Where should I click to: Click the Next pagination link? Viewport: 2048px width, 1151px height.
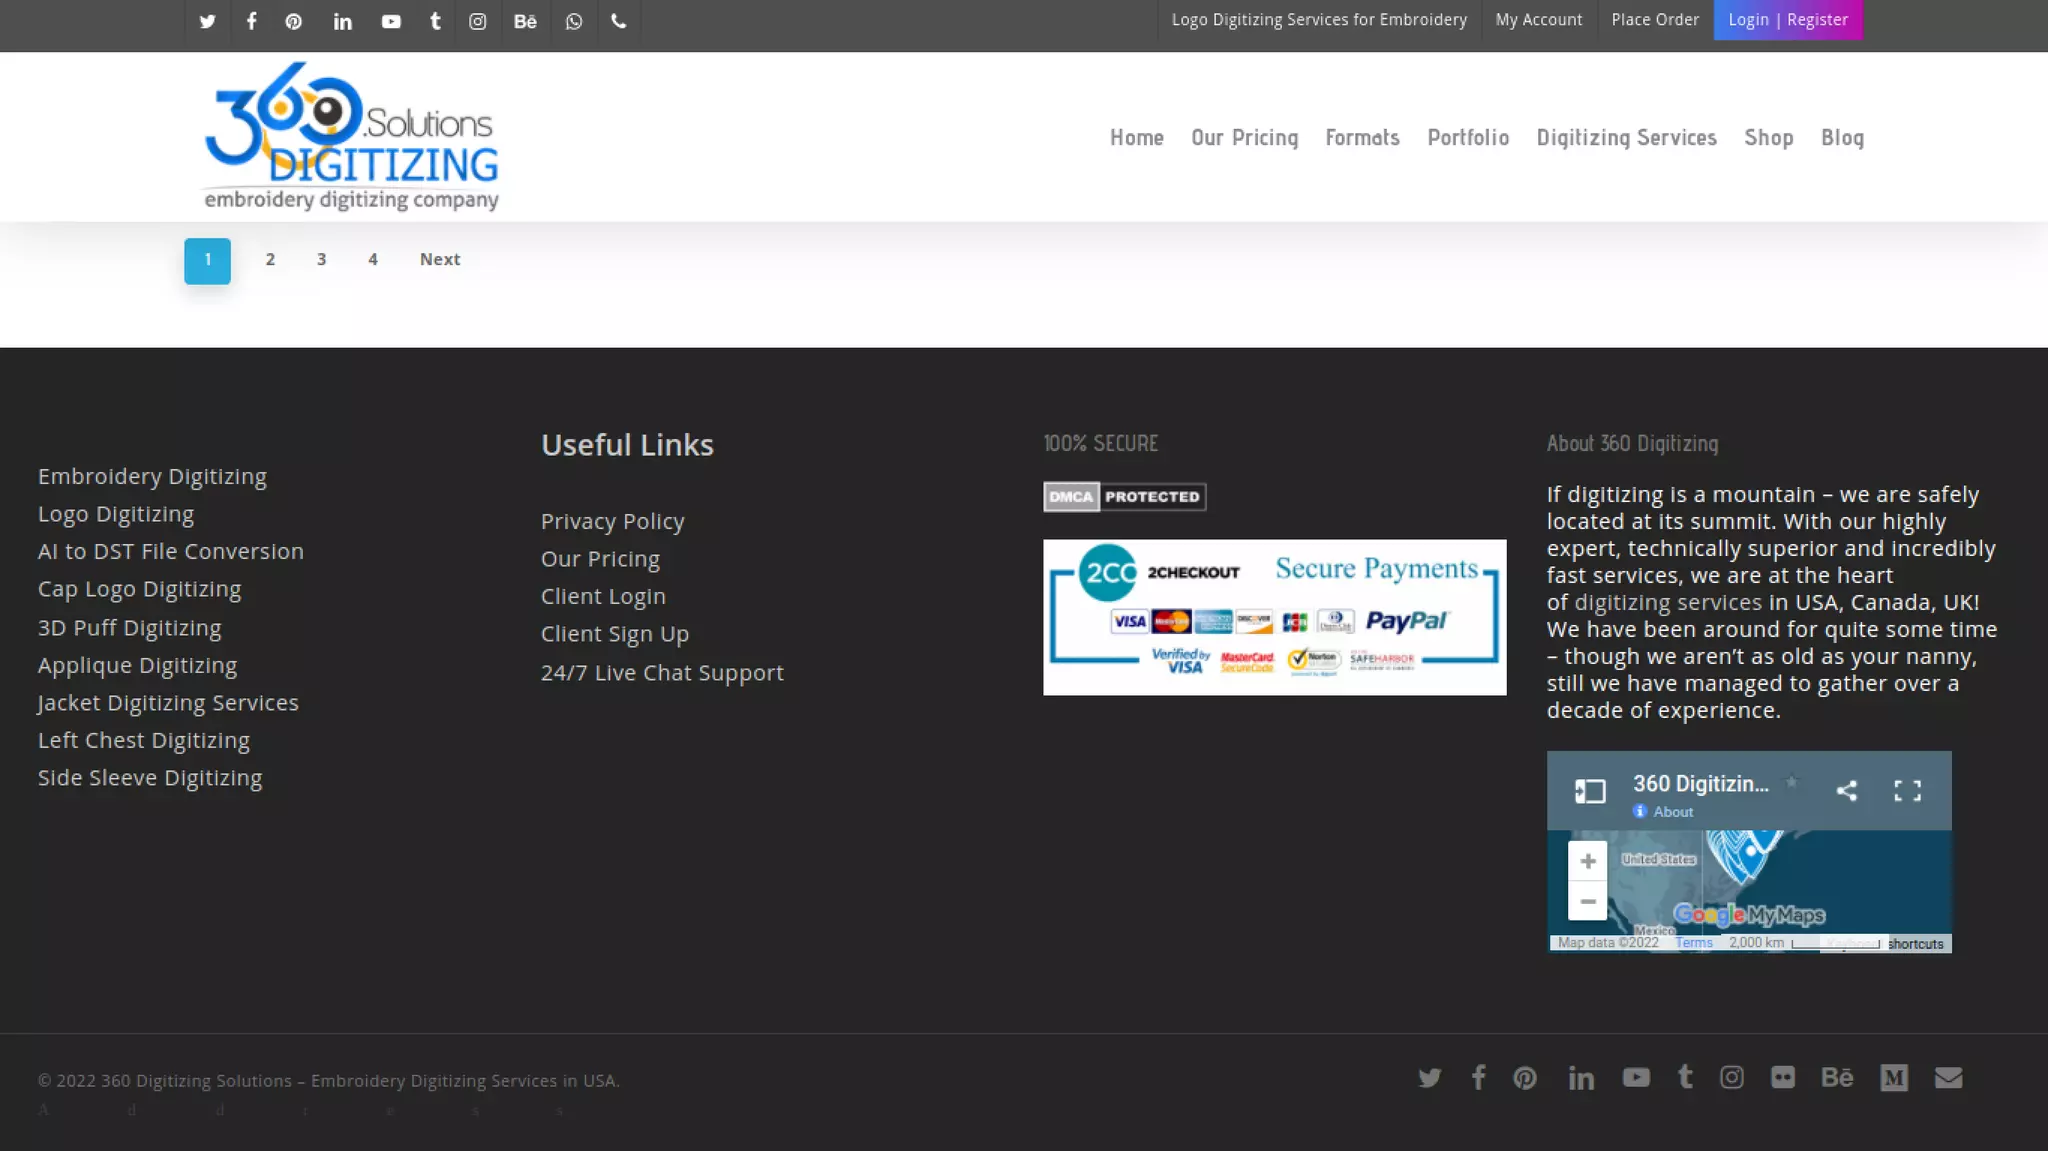pyautogui.click(x=440, y=260)
